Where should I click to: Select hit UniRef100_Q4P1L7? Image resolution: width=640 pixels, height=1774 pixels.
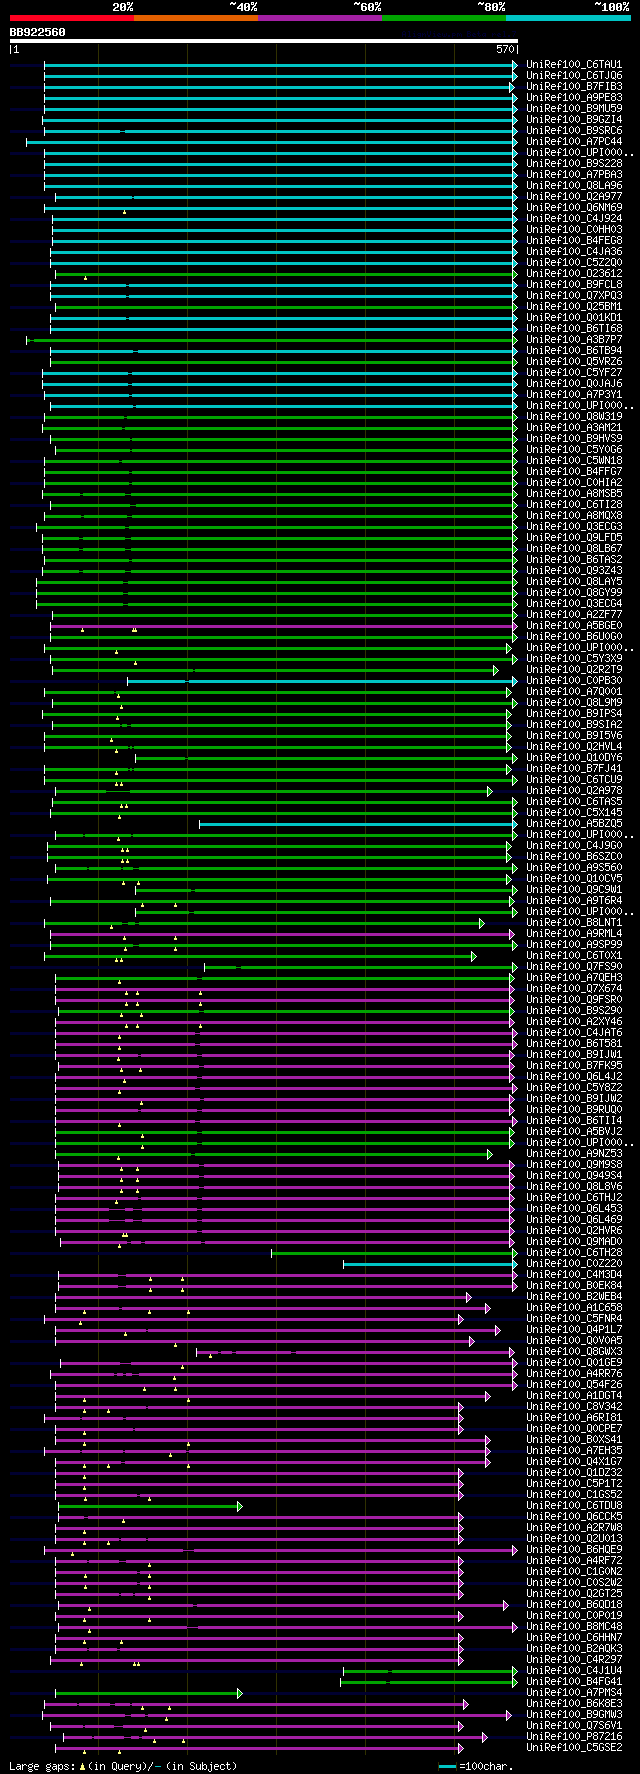click(574, 1330)
